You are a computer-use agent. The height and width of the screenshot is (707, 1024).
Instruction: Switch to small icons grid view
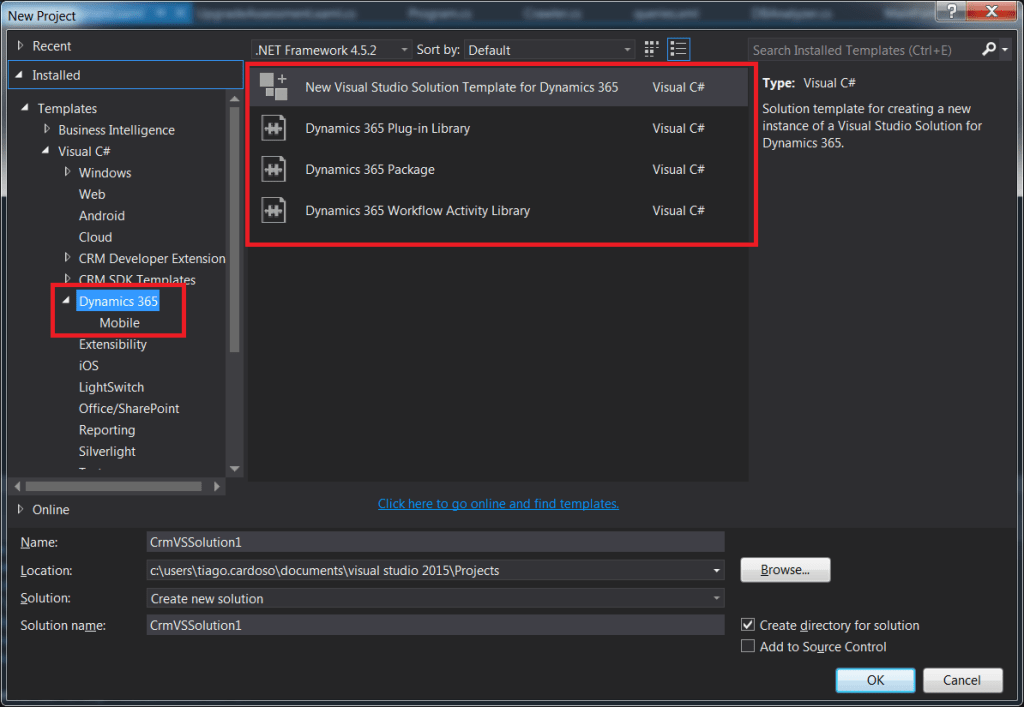652,49
